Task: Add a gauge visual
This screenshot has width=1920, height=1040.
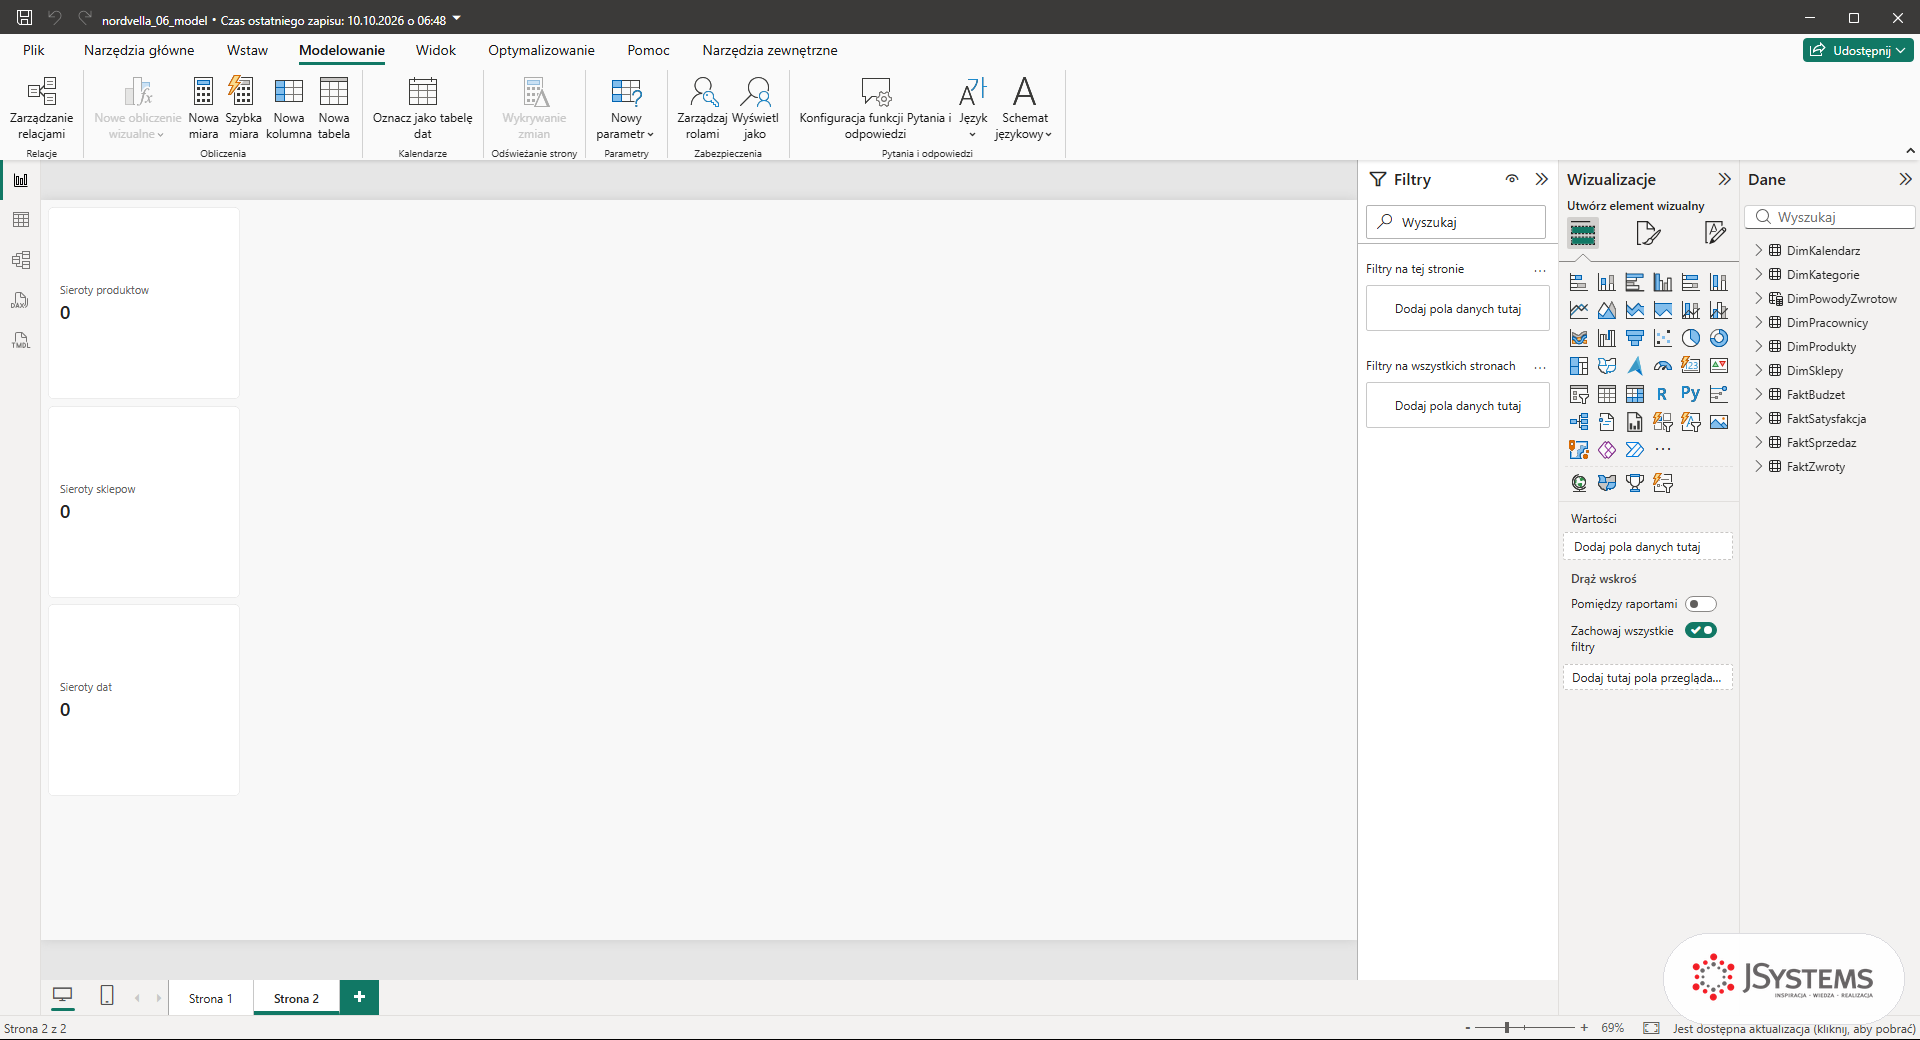Action: pos(1662,366)
